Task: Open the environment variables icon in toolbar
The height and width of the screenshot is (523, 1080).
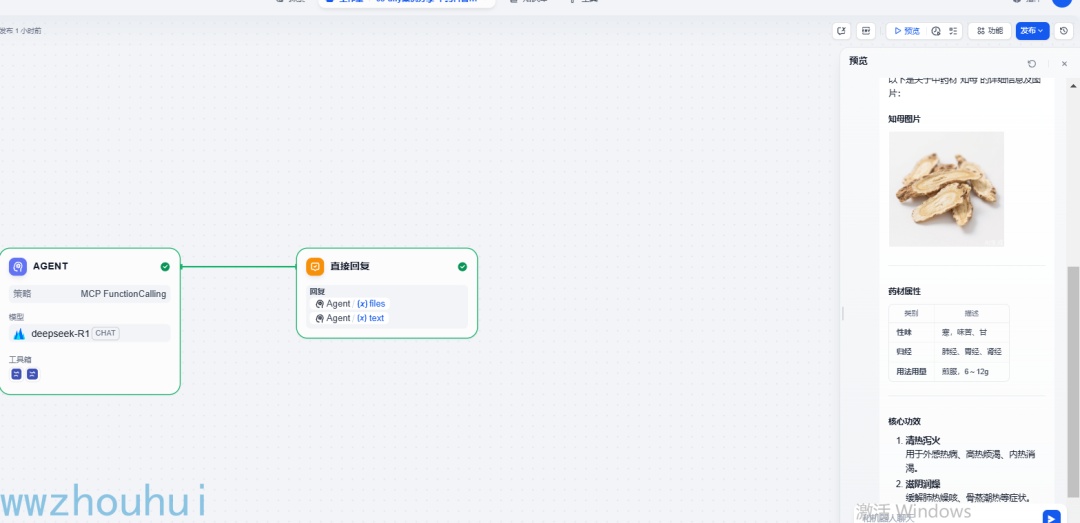Action: click(866, 31)
